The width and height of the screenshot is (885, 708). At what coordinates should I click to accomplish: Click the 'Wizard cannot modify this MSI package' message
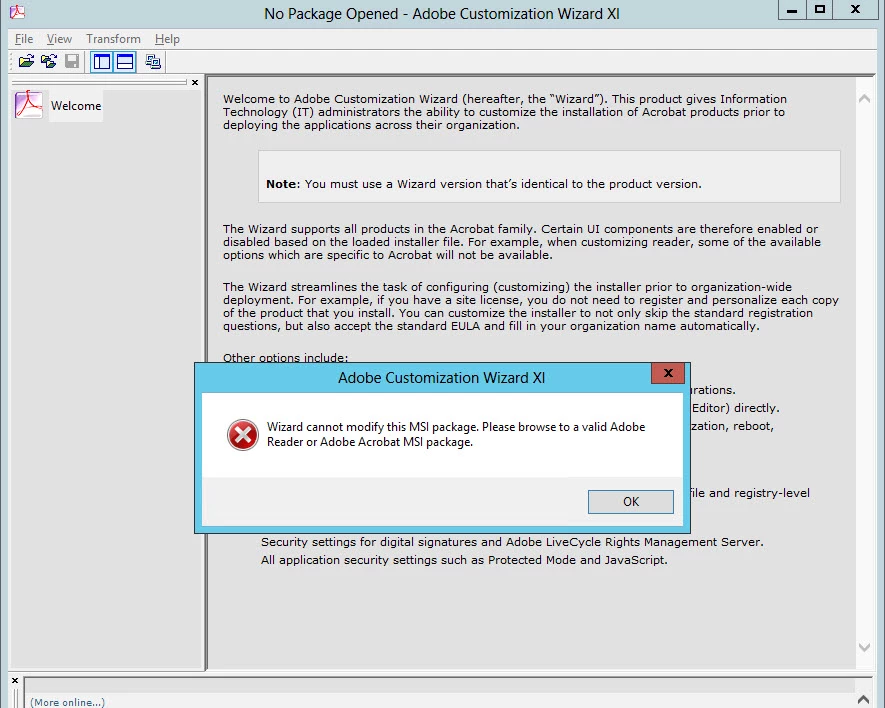[x=456, y=434]
